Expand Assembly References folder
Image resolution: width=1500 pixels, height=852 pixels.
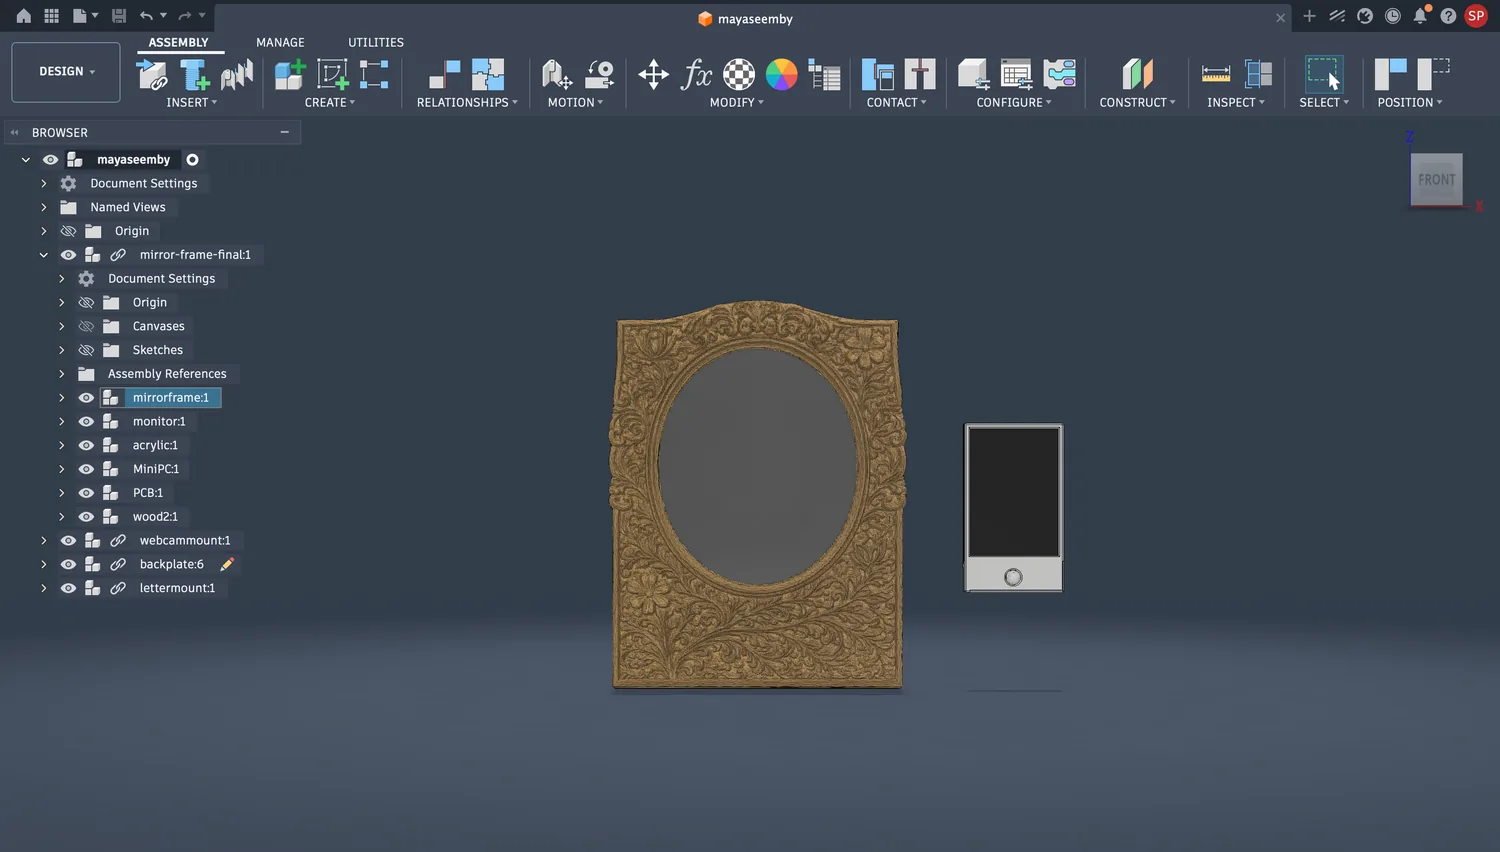click(62, 374)
